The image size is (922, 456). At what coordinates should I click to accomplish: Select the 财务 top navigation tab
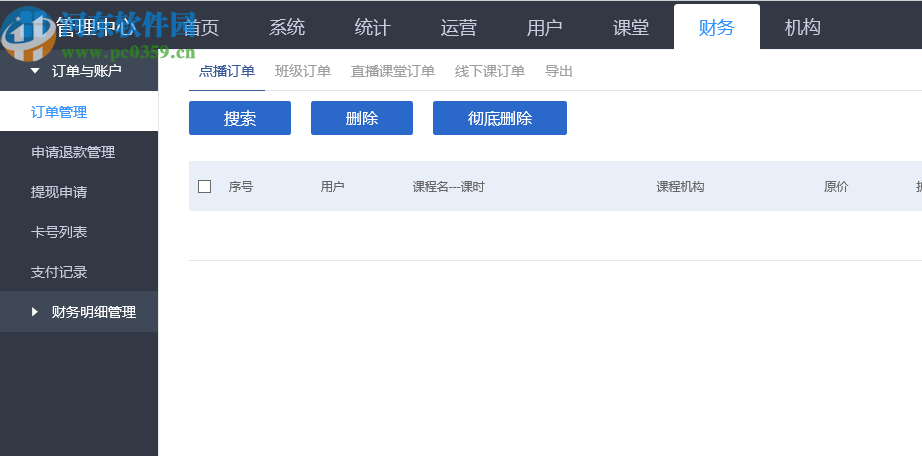[717, 27]
